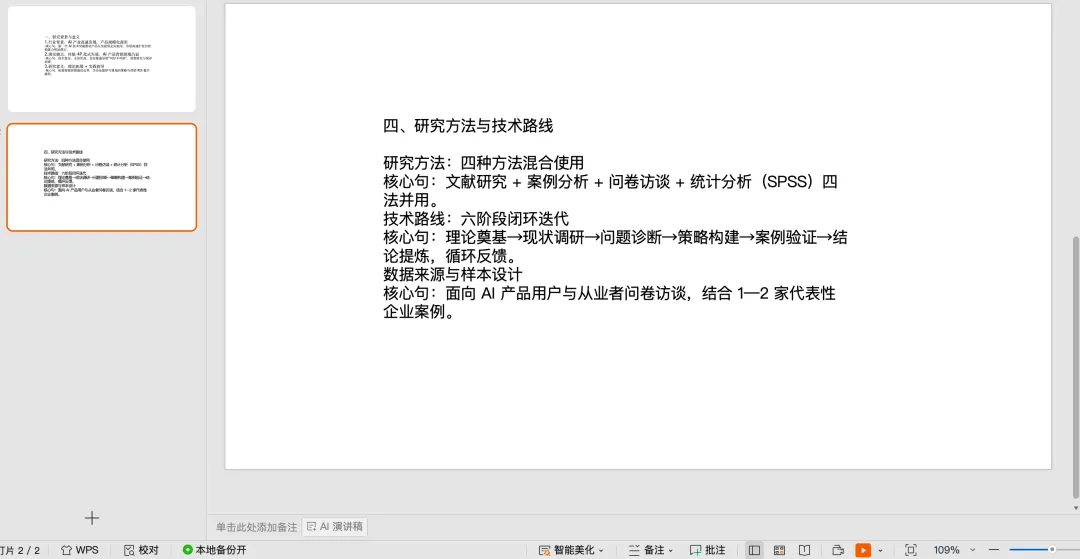Click the line '技术路线：六阶段闭环迭代'
1080x559 pixels.
[476, 219]
